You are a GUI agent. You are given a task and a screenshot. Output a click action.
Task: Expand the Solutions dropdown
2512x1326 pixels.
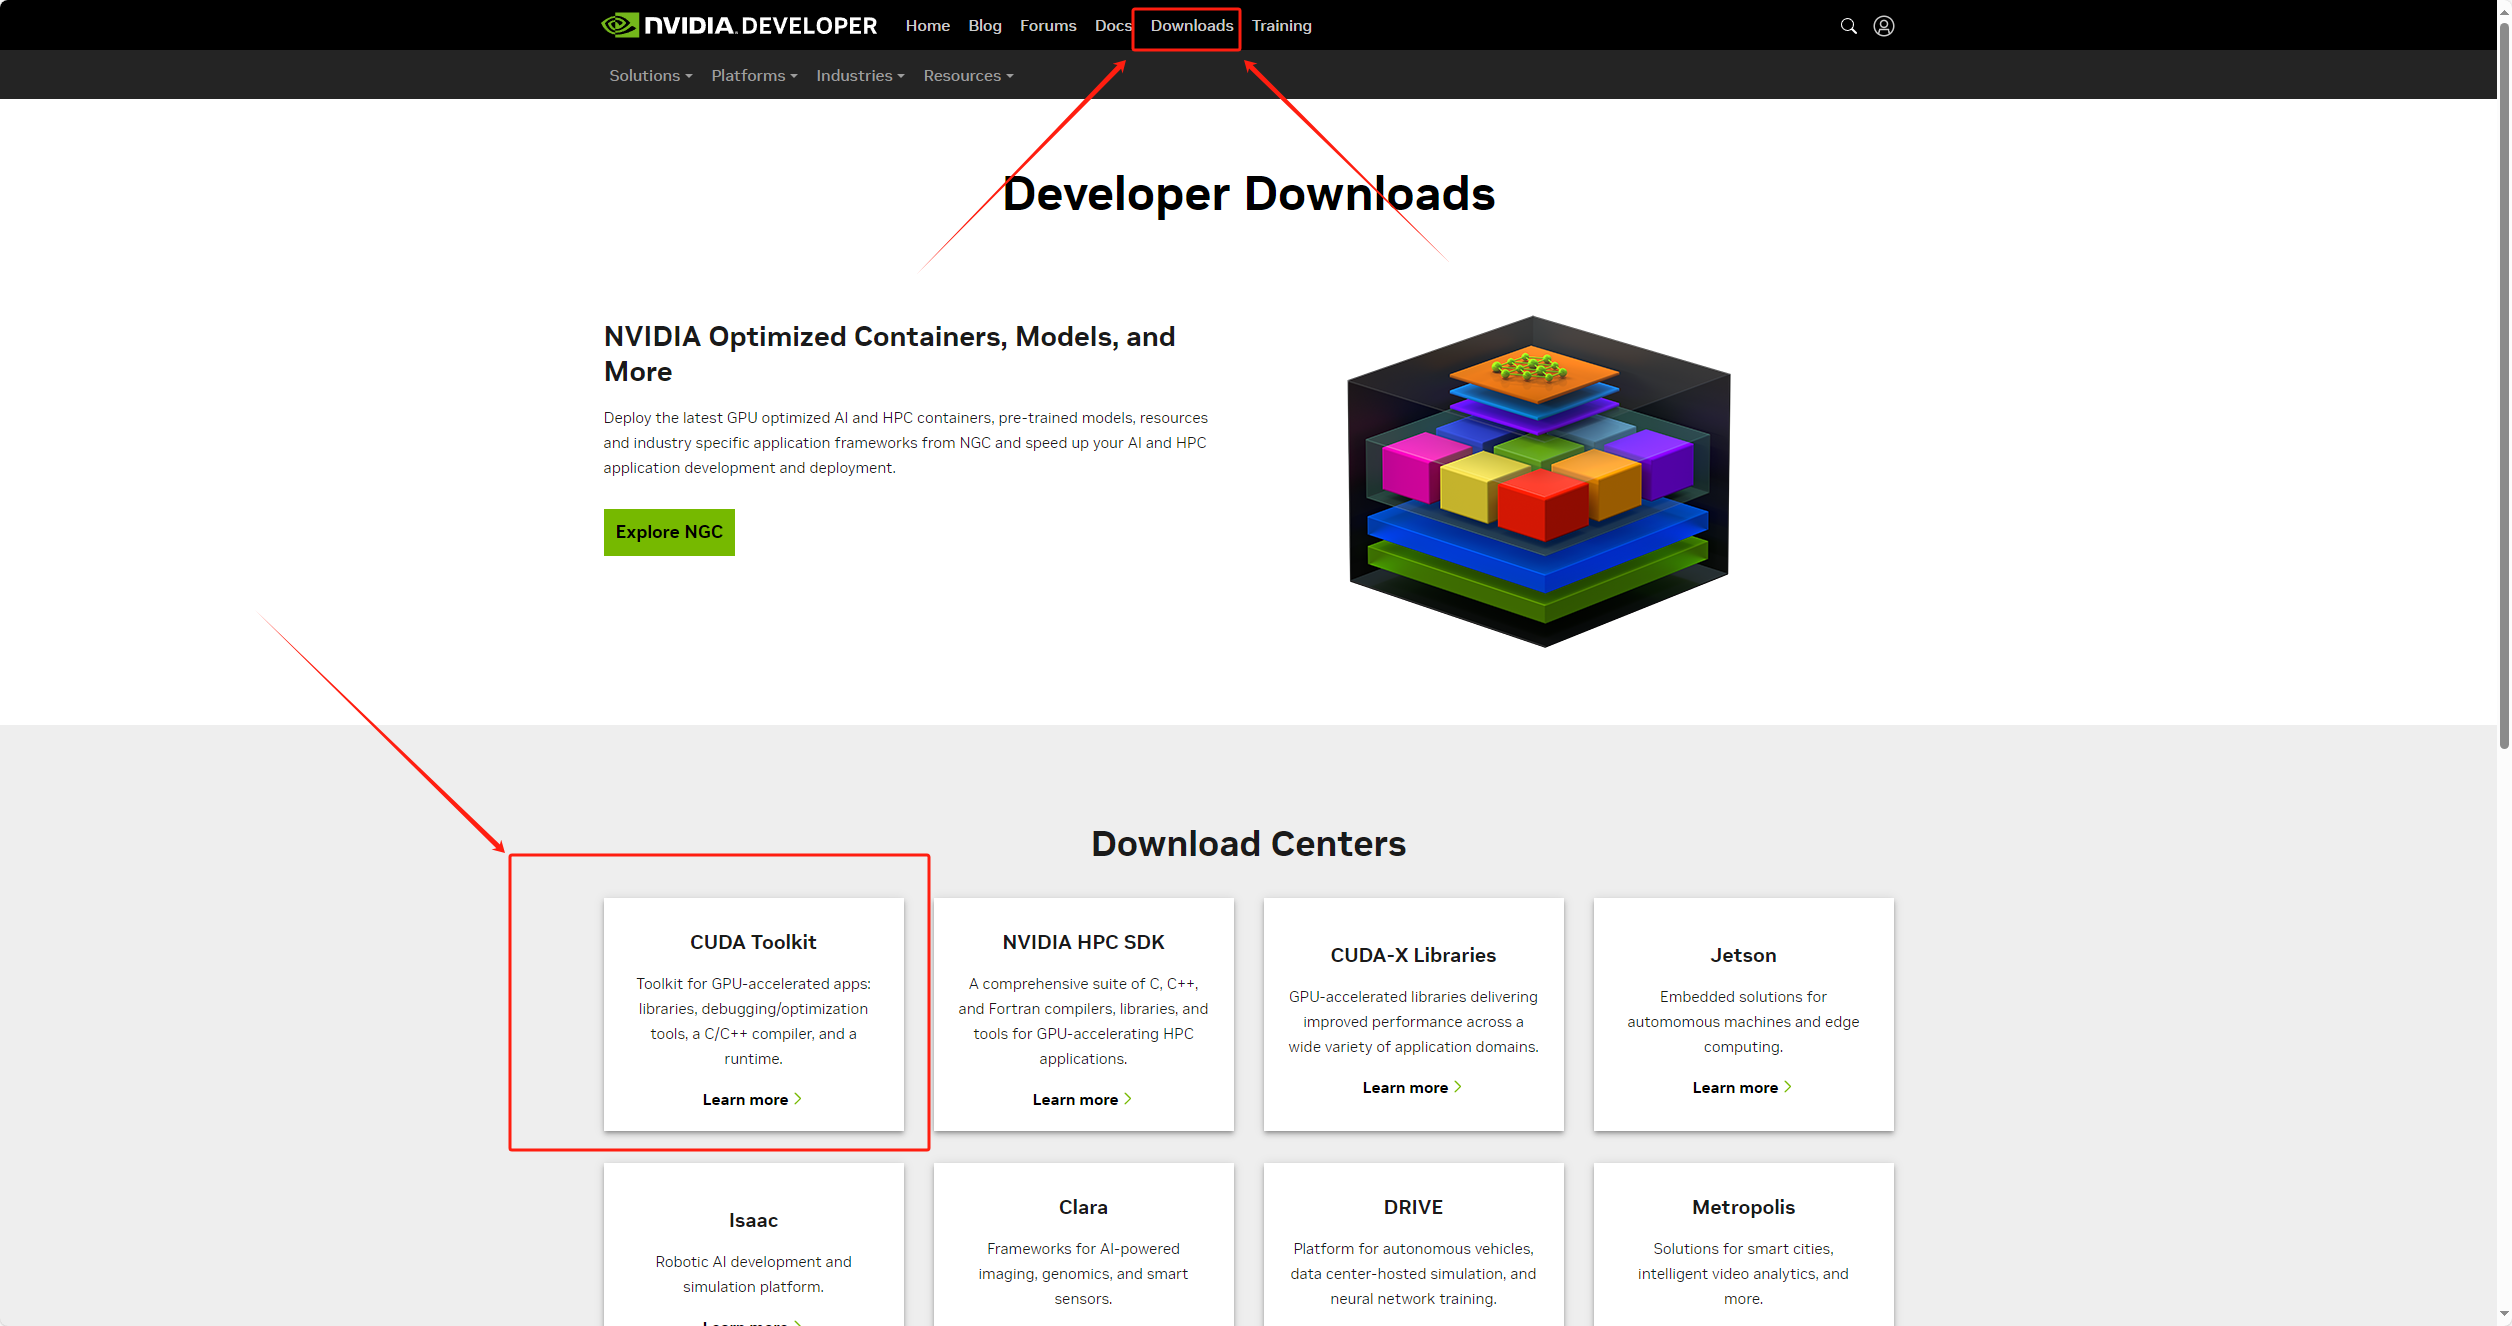coord(650,76)
